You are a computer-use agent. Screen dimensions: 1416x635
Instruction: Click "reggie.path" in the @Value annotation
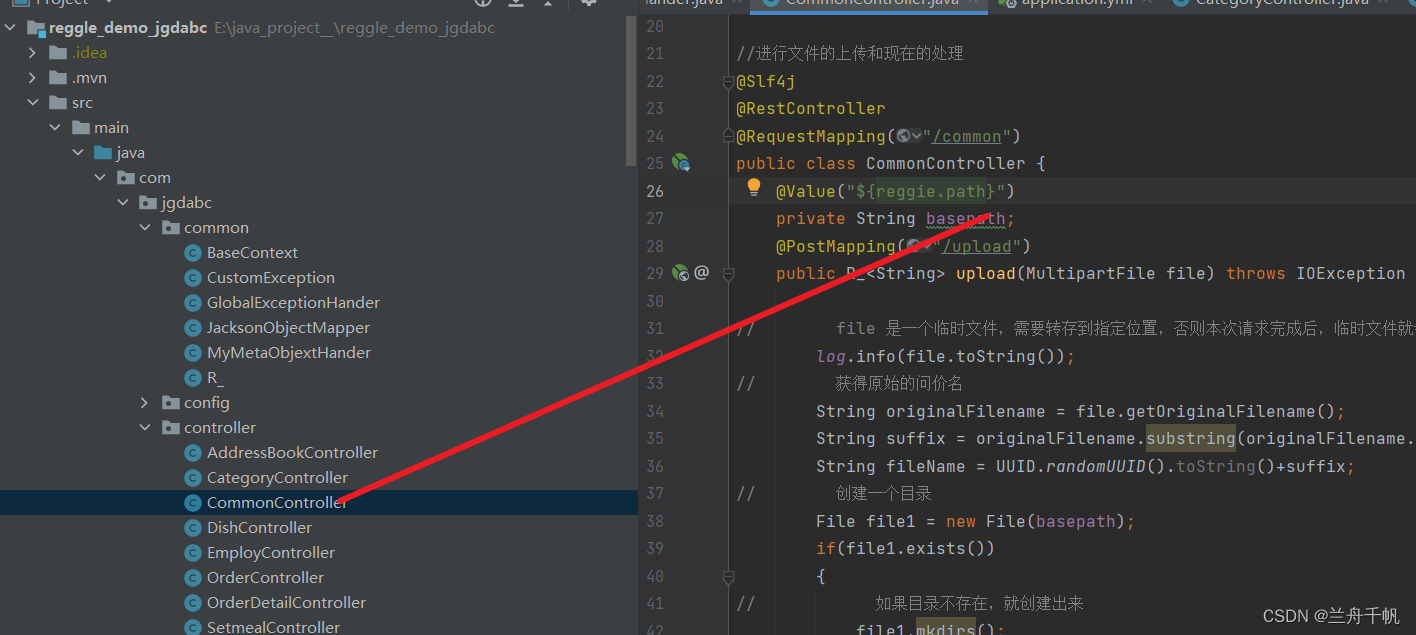[x=931, y=191]
